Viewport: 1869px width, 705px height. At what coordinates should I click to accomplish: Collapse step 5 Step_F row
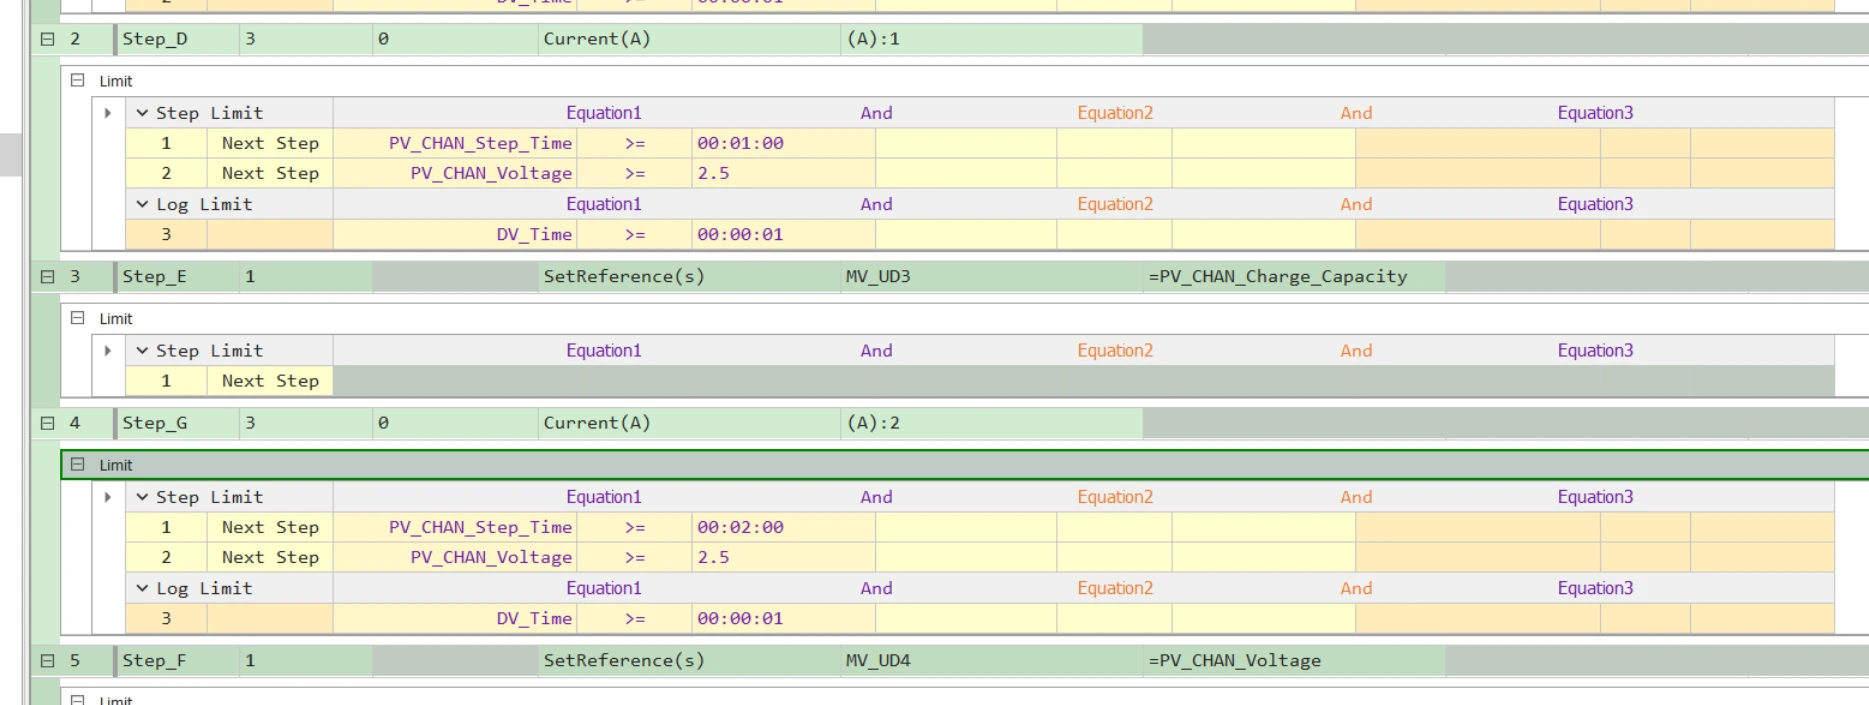point(47,661)
